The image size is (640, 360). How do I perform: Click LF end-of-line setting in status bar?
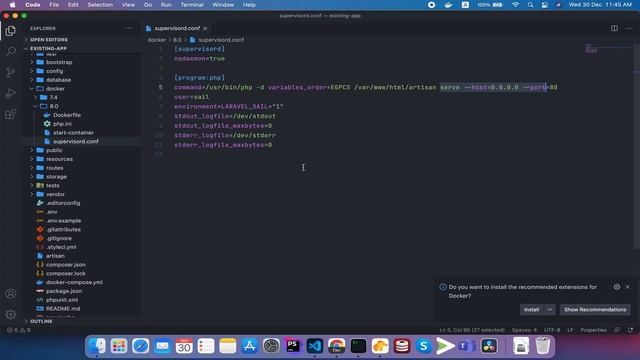(570, 330)
